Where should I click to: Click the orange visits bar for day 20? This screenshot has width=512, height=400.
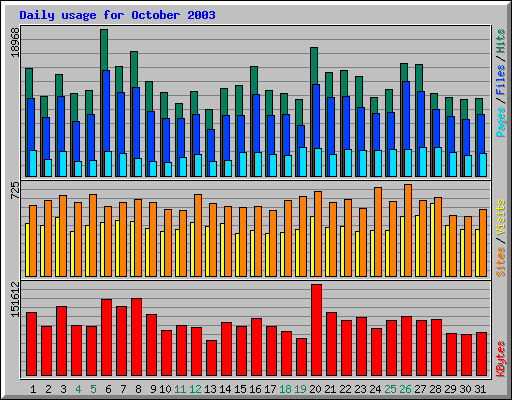pyautogui.click(x=318, y=234)
